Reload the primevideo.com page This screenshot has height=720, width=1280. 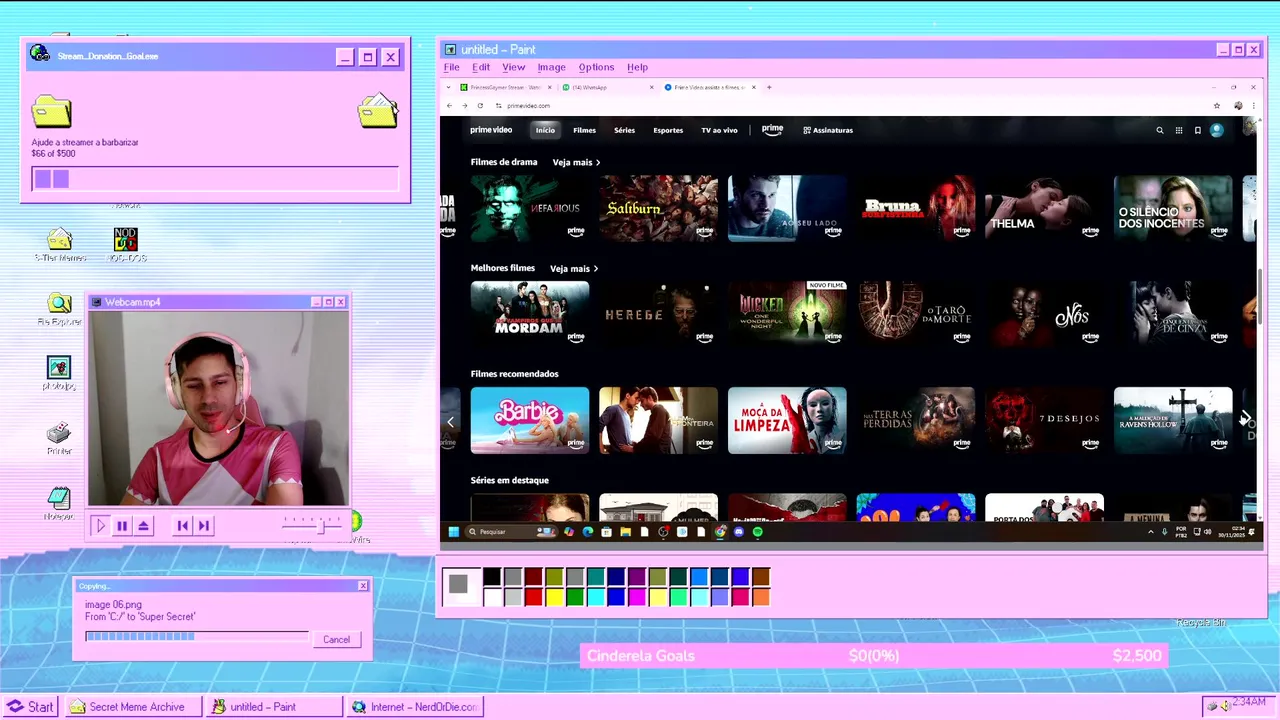(480, 105)
